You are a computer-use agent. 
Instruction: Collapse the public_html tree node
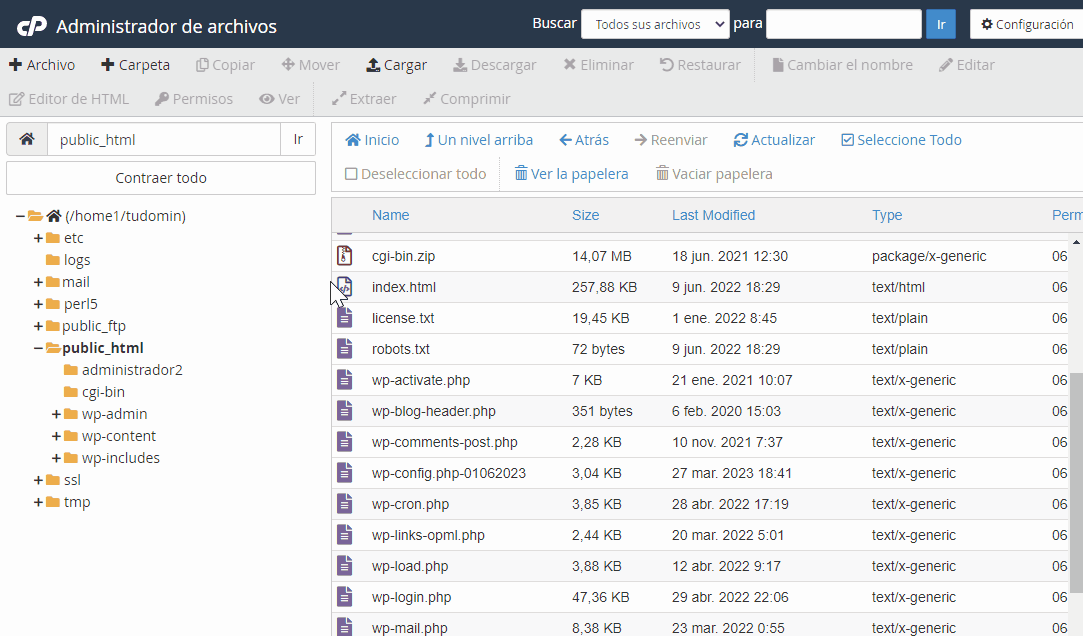coord(39,348)
